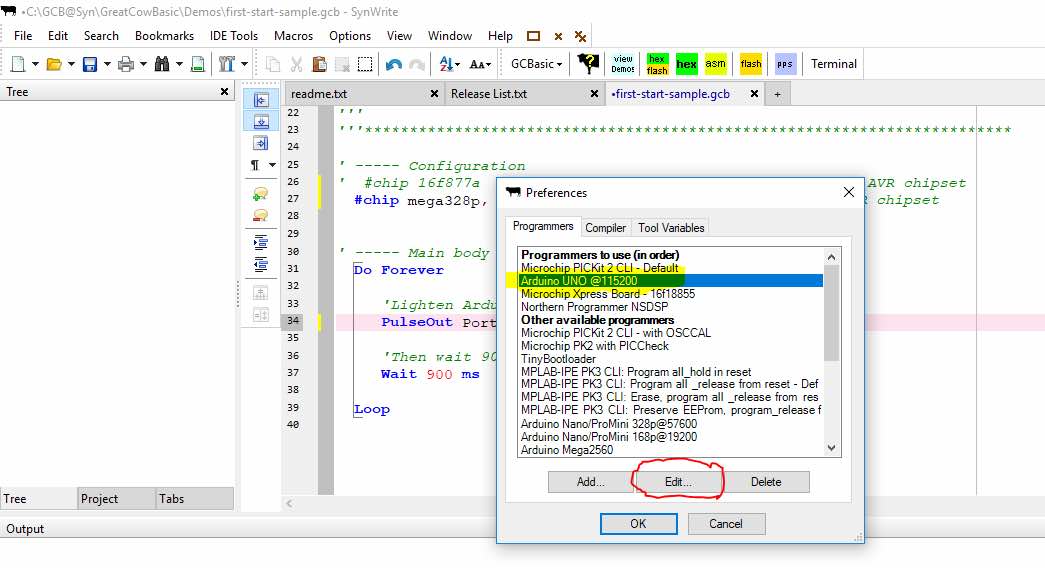Open the dropdown arrow beside Open folder
The height and width of the screenshot is (568, 1045).
pyautogui.click(x=71, y=64)
